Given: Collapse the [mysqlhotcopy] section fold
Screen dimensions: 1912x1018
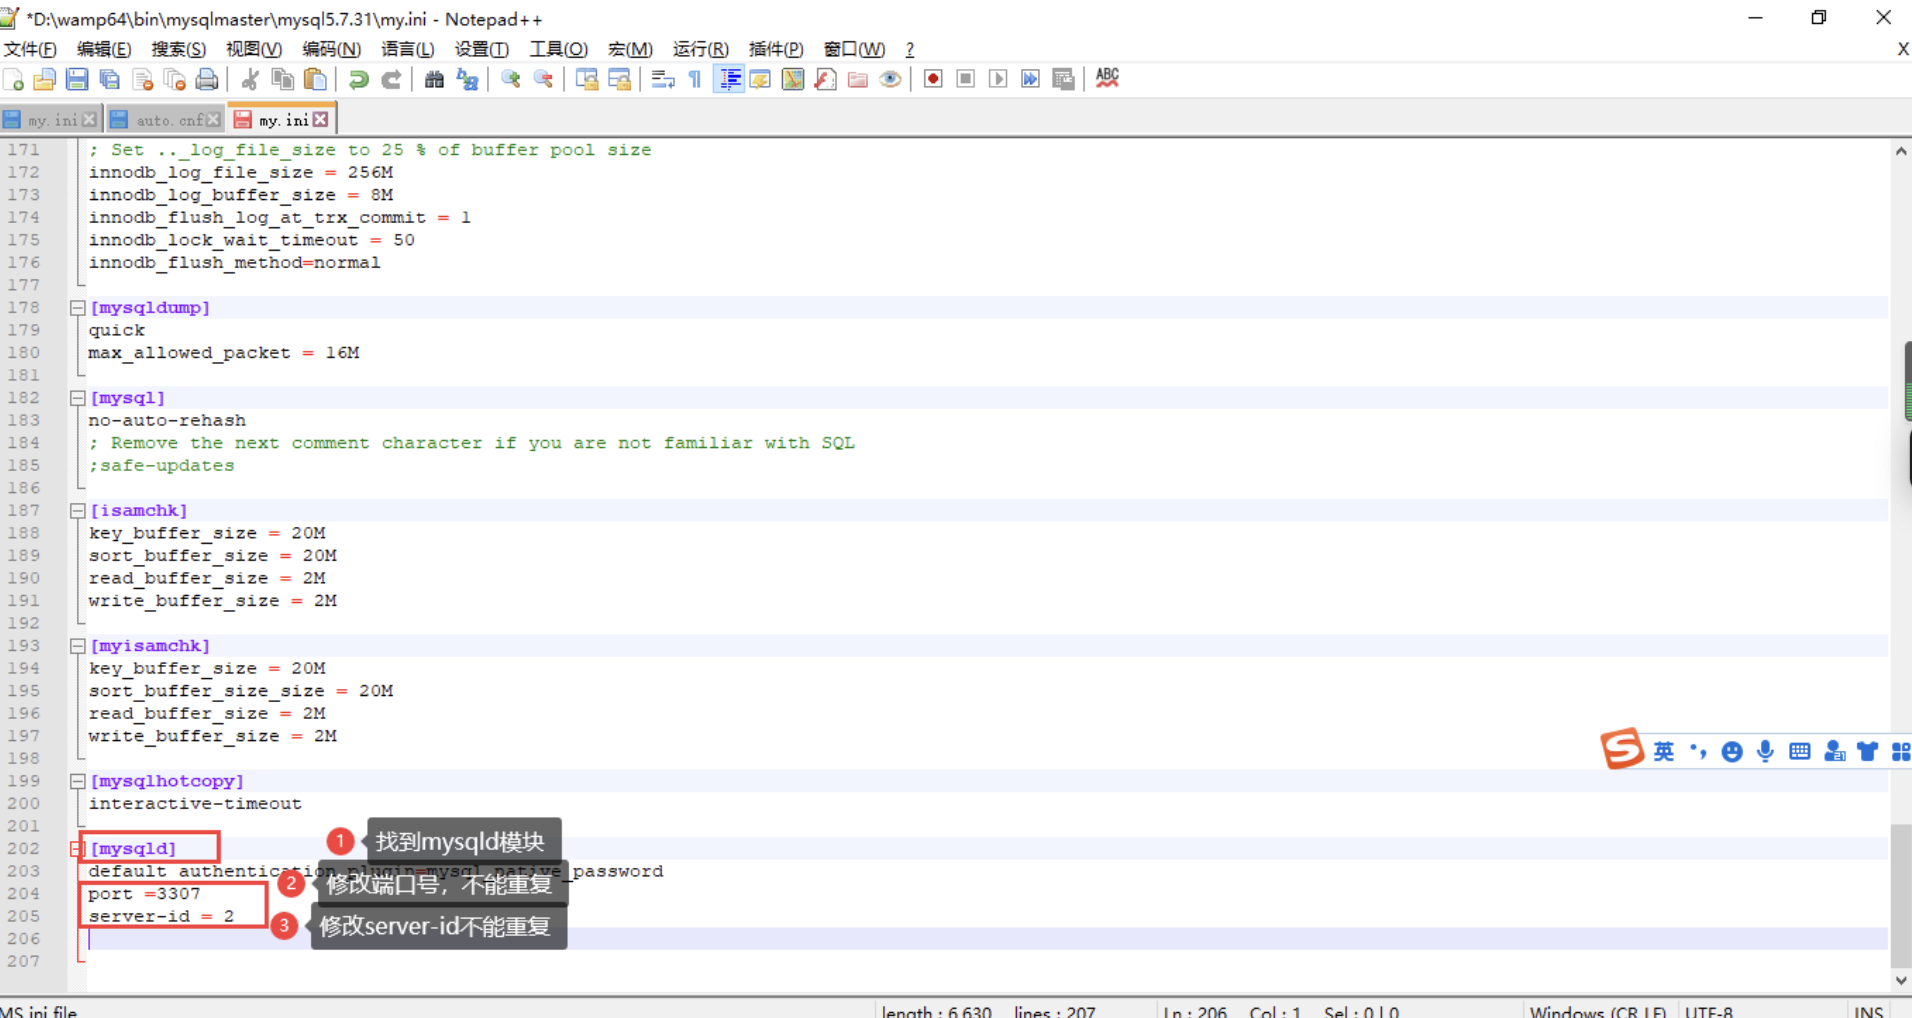Looking at the screenshot, I should tap(77, 781).
